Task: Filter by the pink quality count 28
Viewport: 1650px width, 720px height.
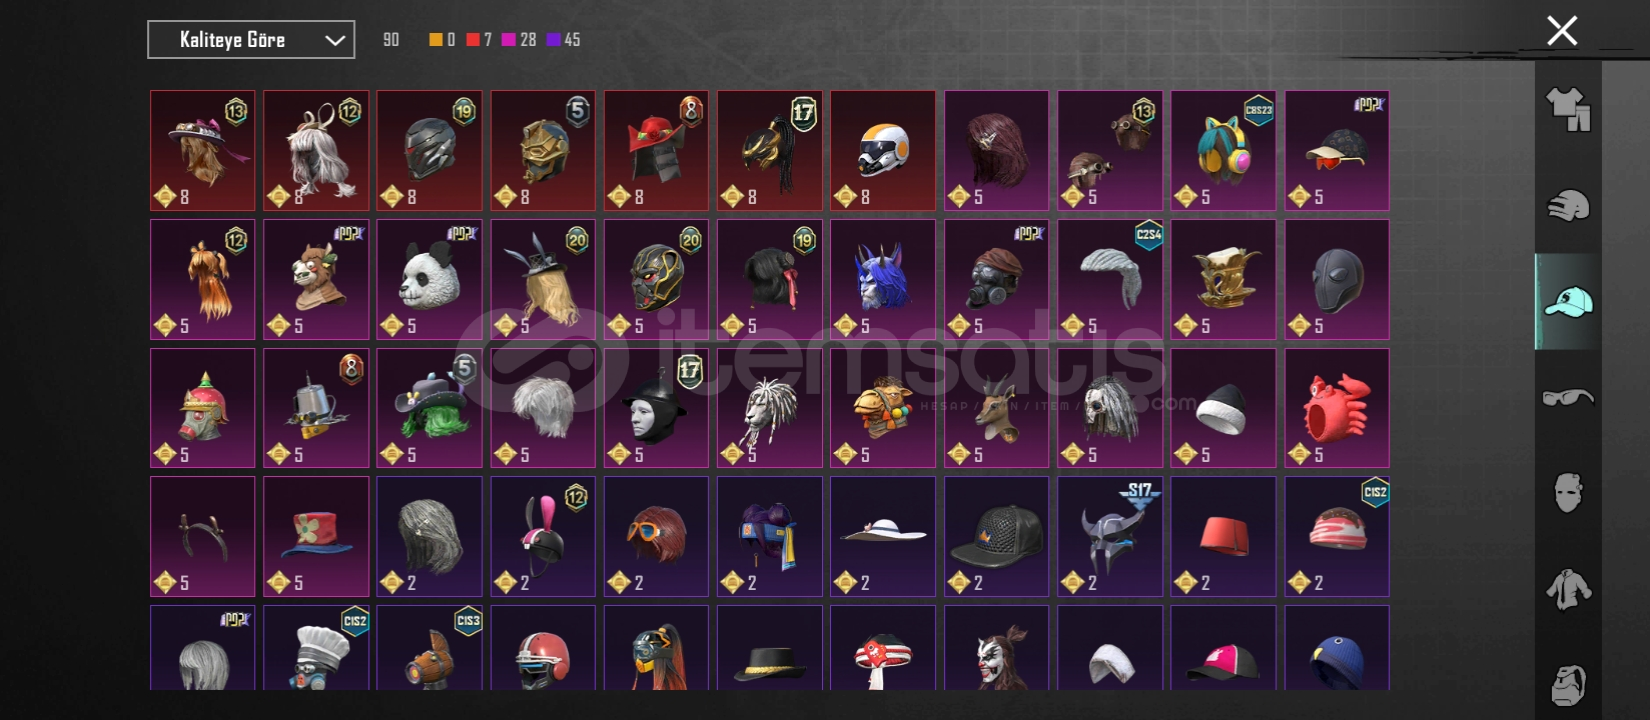Action: pos(519,40)
